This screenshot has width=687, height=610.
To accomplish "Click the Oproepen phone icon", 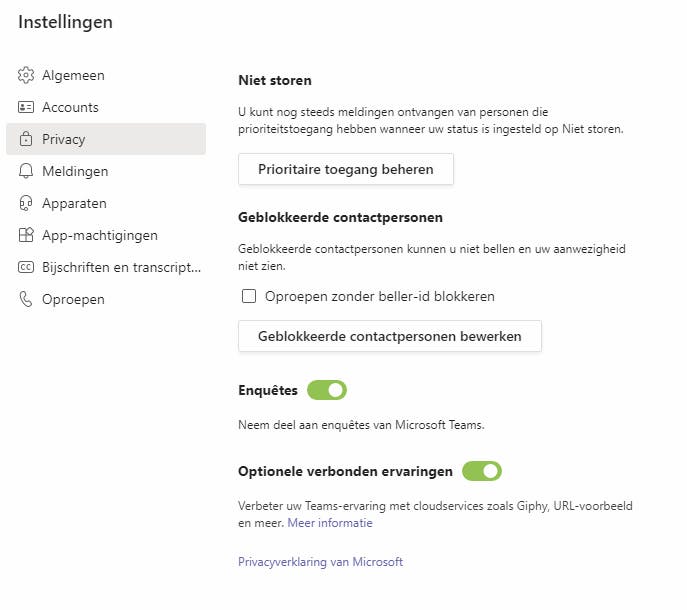I will pos(26,299).
